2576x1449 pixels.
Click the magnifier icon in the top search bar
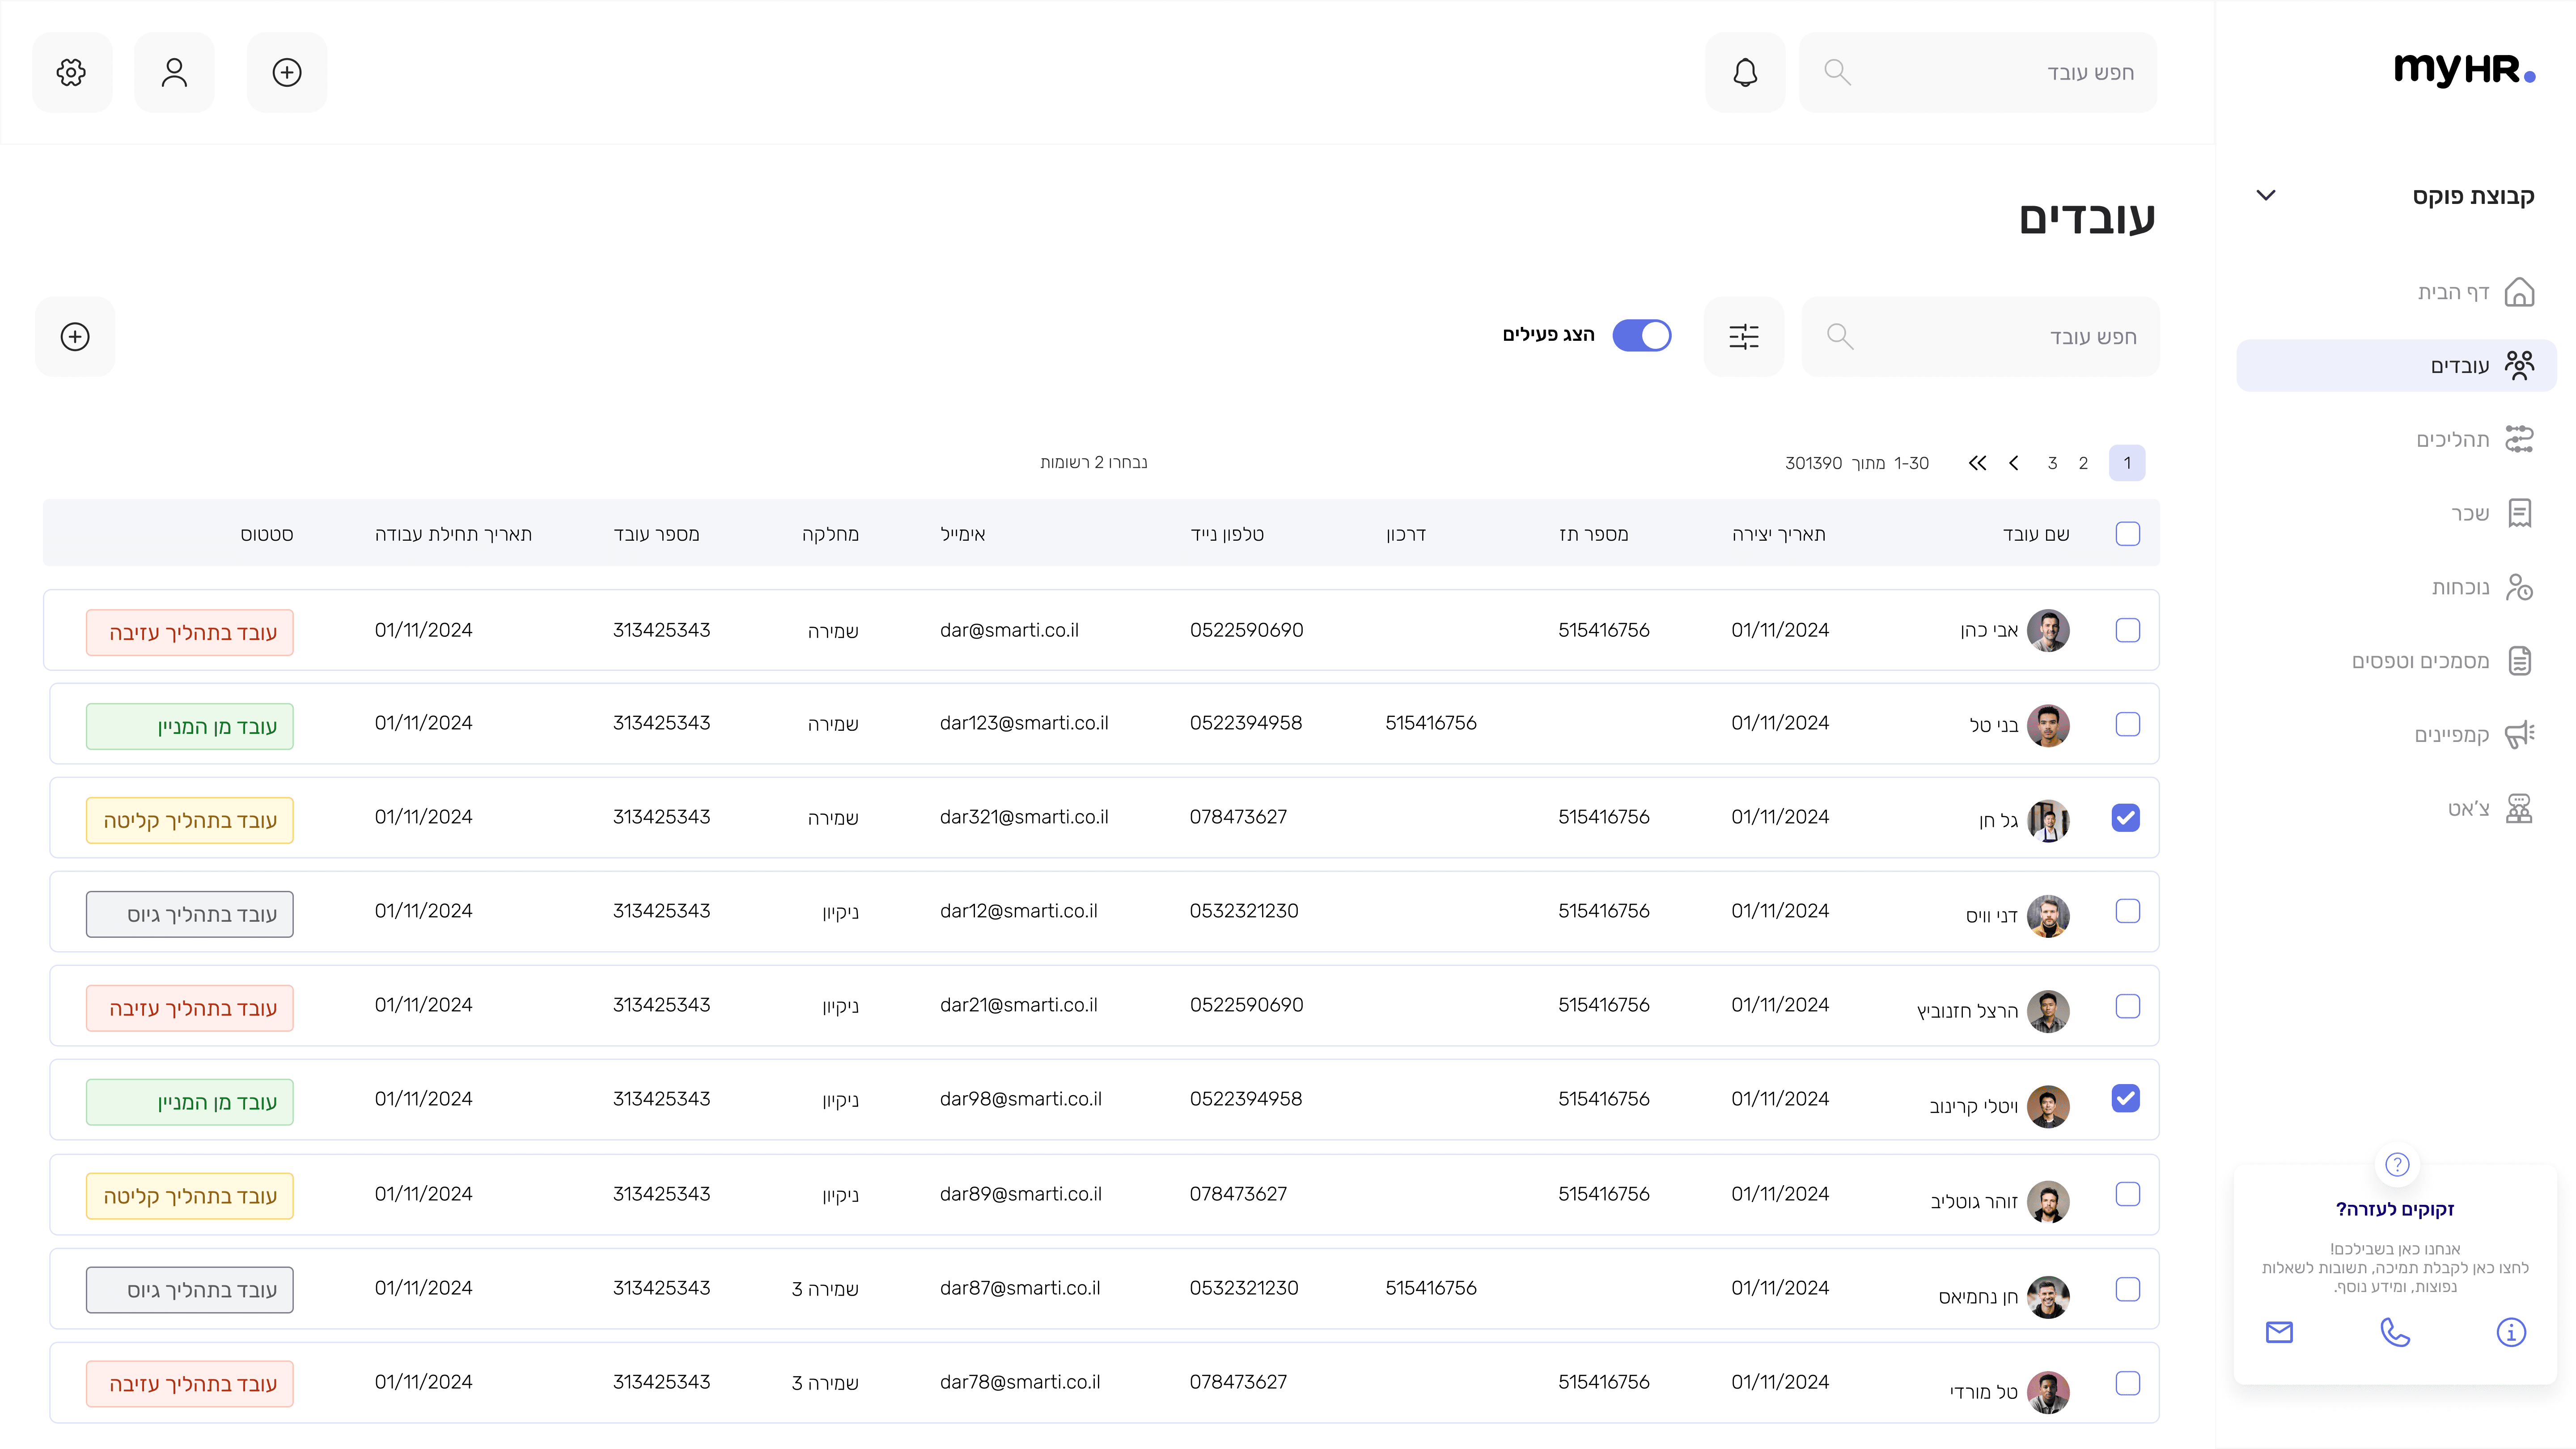(x=1837, y=72)
